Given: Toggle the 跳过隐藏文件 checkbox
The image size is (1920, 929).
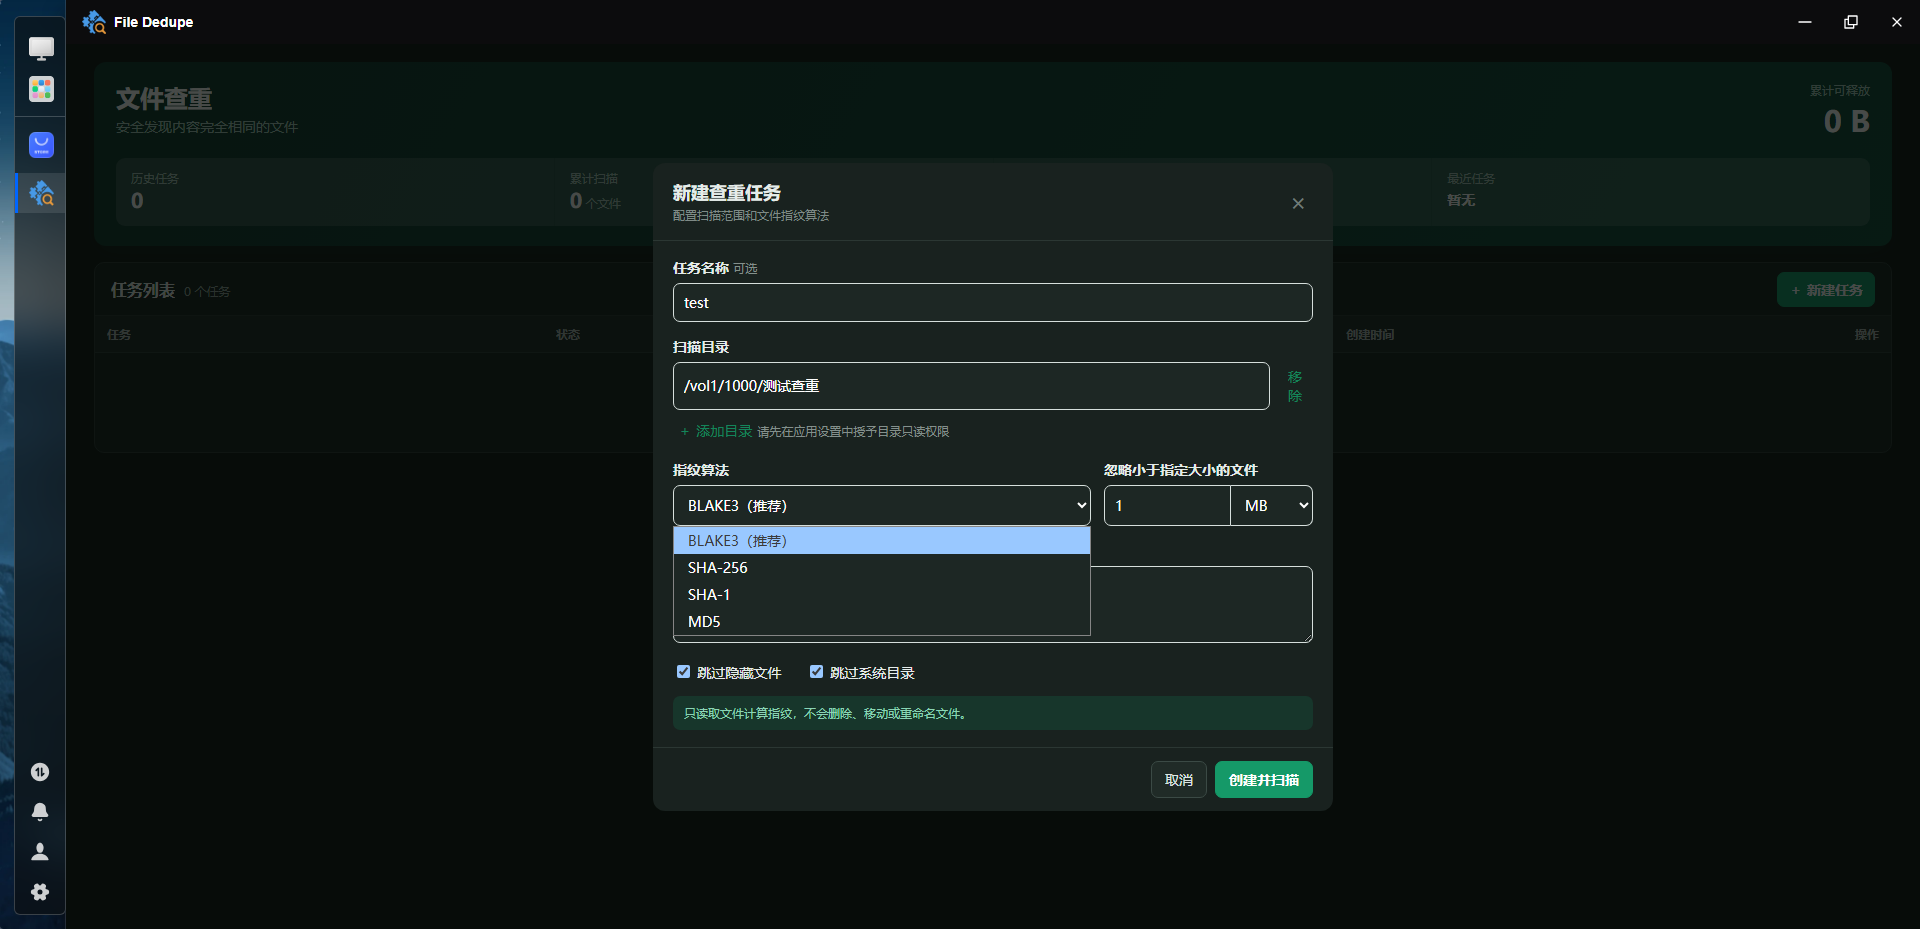Looking at the screenshot, I should (x=683, y=672).
